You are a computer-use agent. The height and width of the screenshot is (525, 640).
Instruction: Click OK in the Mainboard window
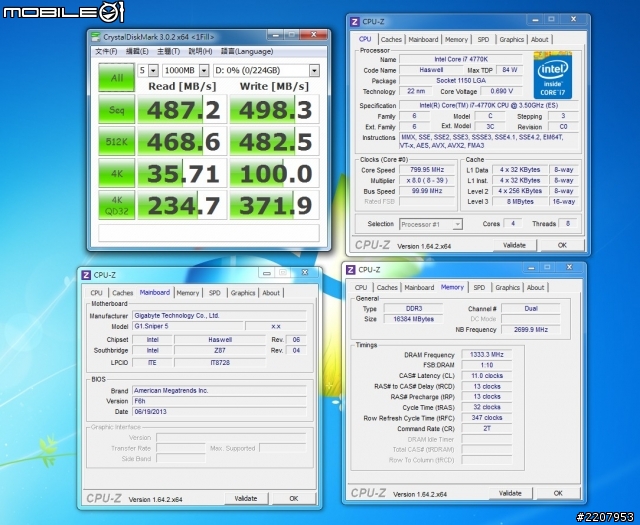(x=293, y=498)
